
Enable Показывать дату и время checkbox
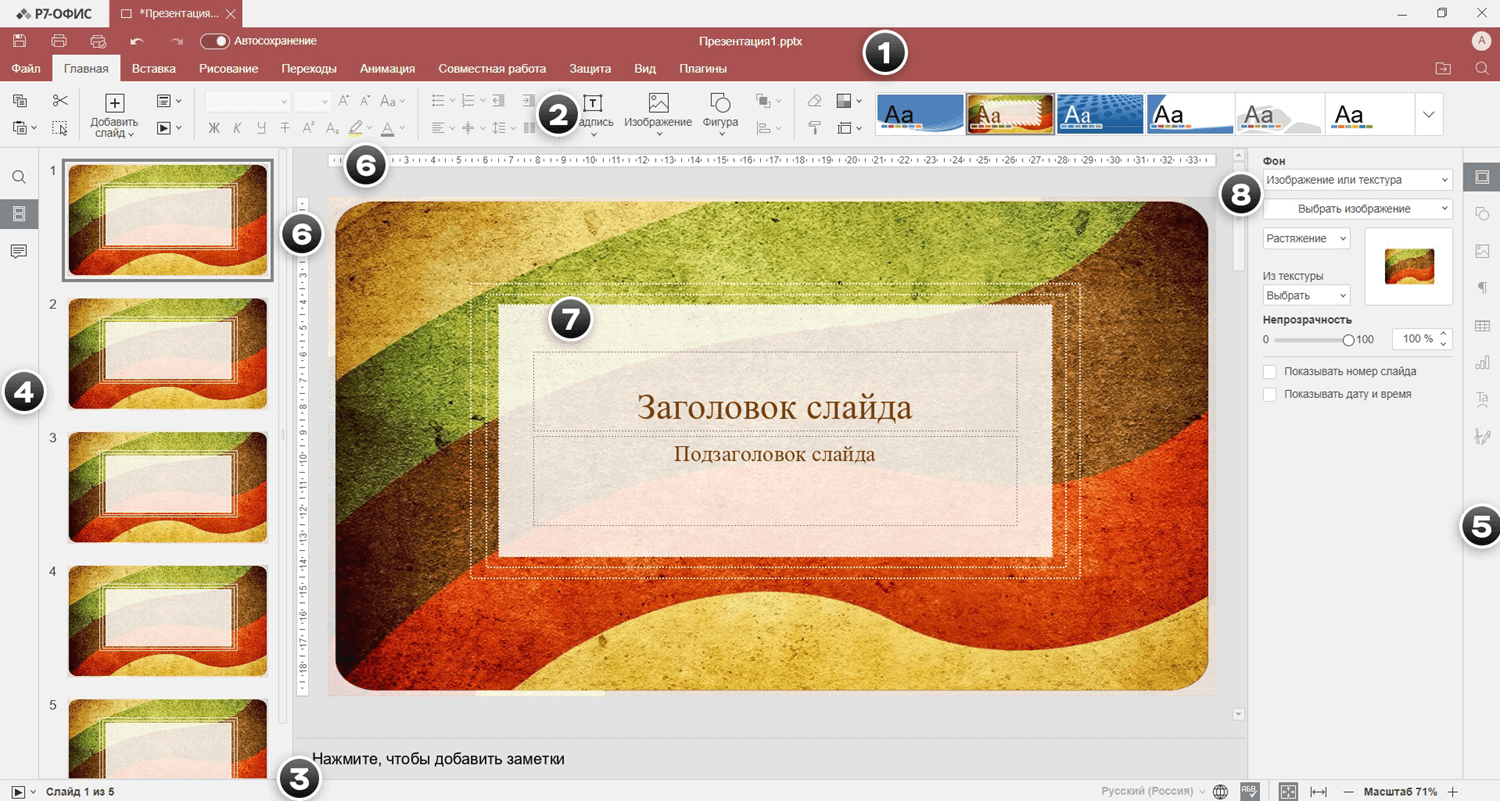point(1270,394)
